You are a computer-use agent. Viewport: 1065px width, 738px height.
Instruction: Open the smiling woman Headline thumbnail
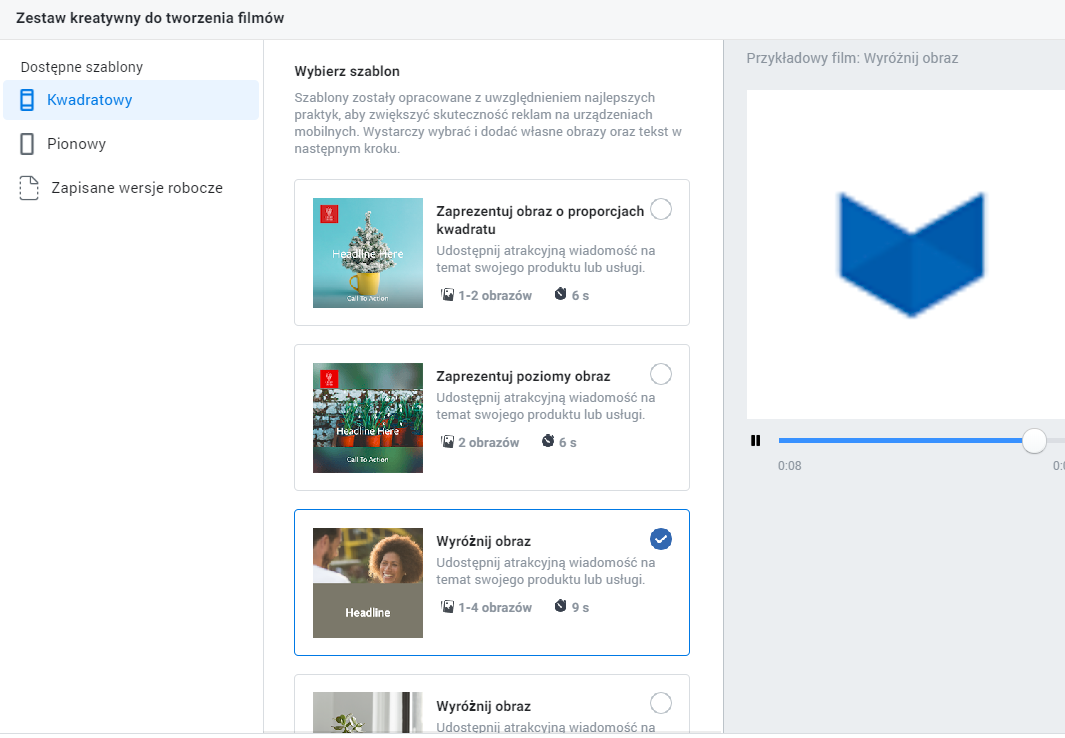pos(368,583)
